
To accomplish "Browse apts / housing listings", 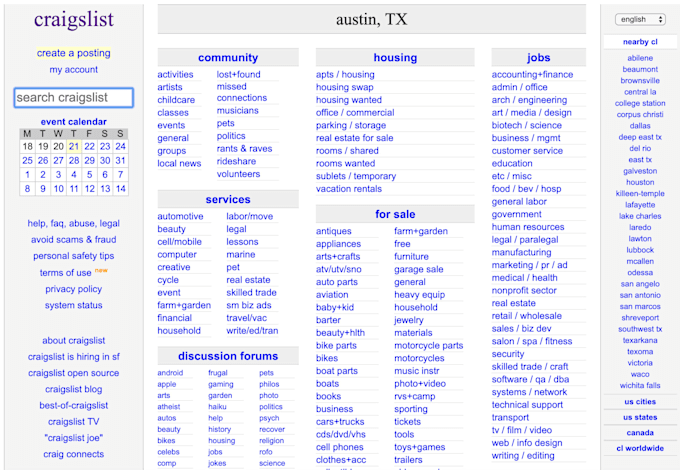I will (345, 75).
